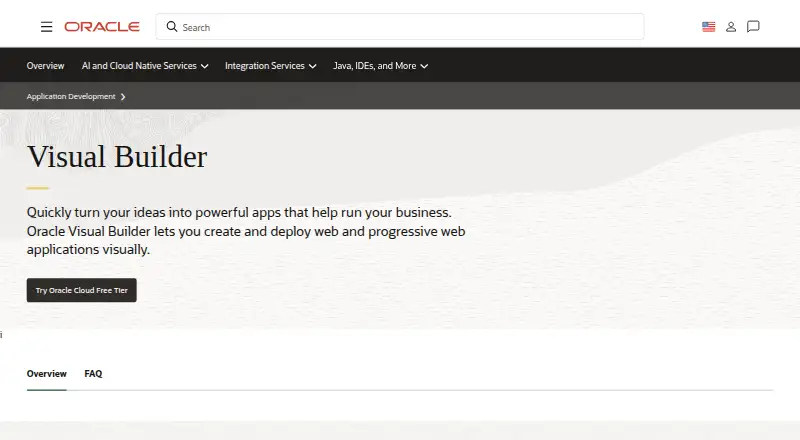This screenshot has width=800, height=440.
Task: Click Try Oracle Cloud Free Tier button
Action: point(82,290)
